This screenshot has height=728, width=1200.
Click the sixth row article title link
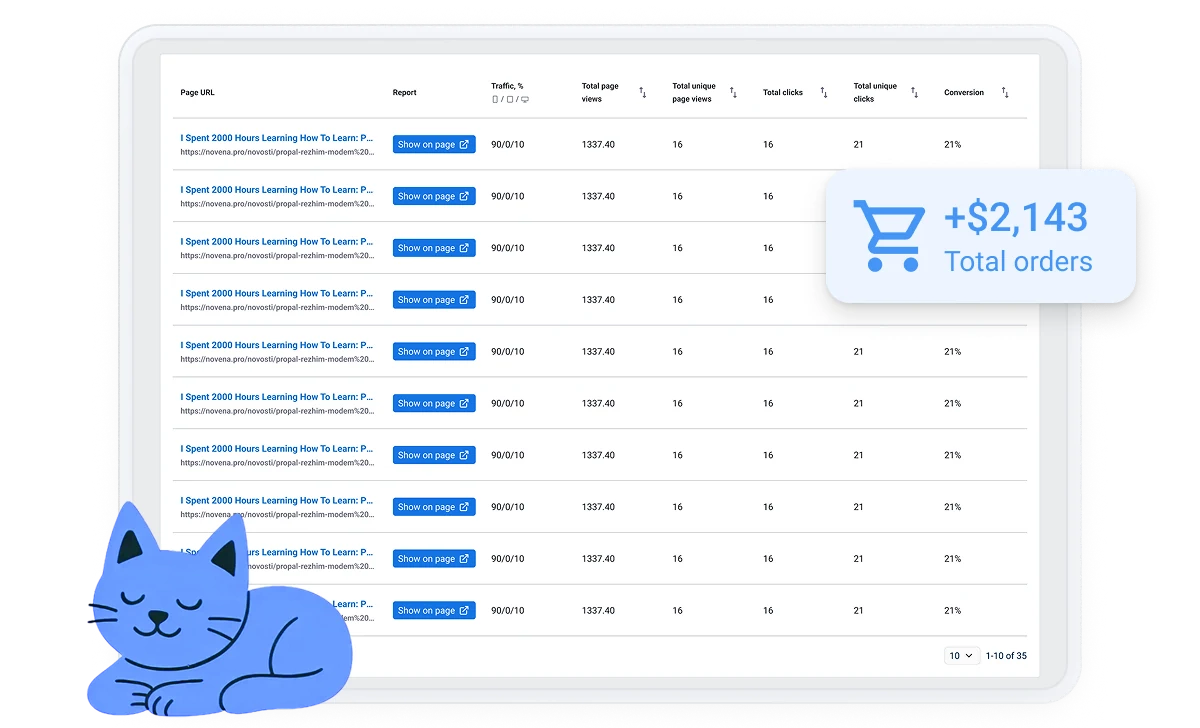coord(277,397)
